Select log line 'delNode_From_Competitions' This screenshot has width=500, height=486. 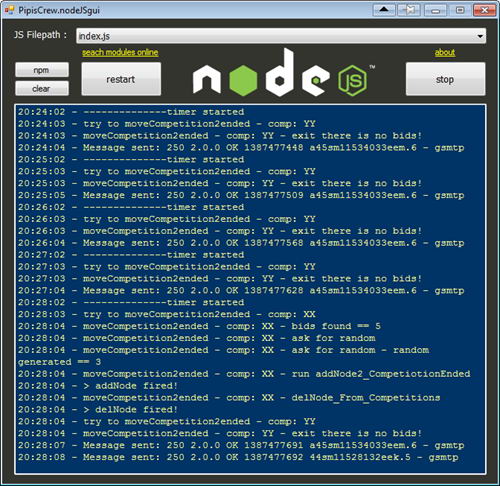[x=229, y=398]
